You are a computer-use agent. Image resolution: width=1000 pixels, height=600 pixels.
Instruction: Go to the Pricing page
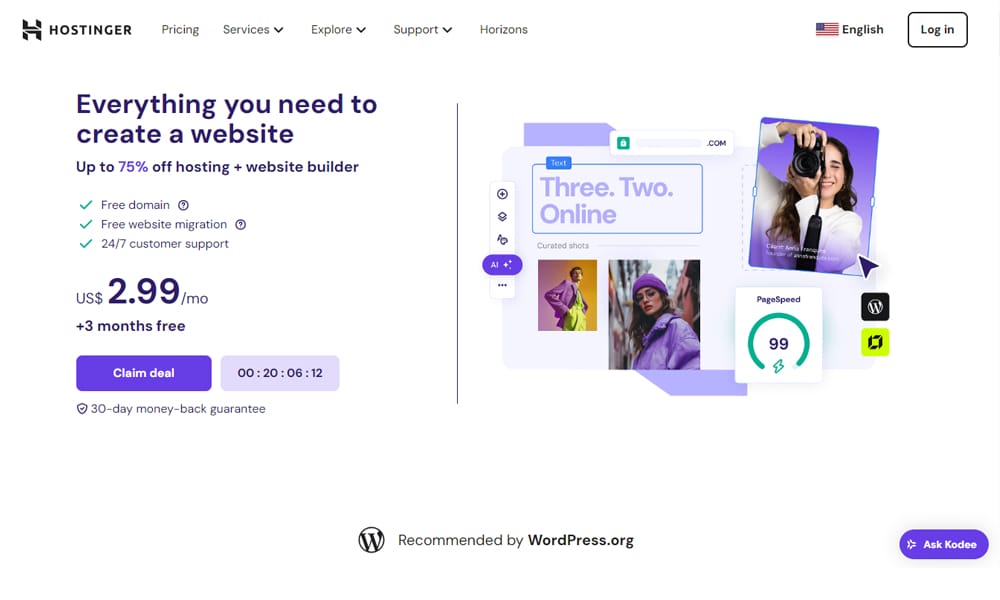pyautogui.click(x=180, y=29)
